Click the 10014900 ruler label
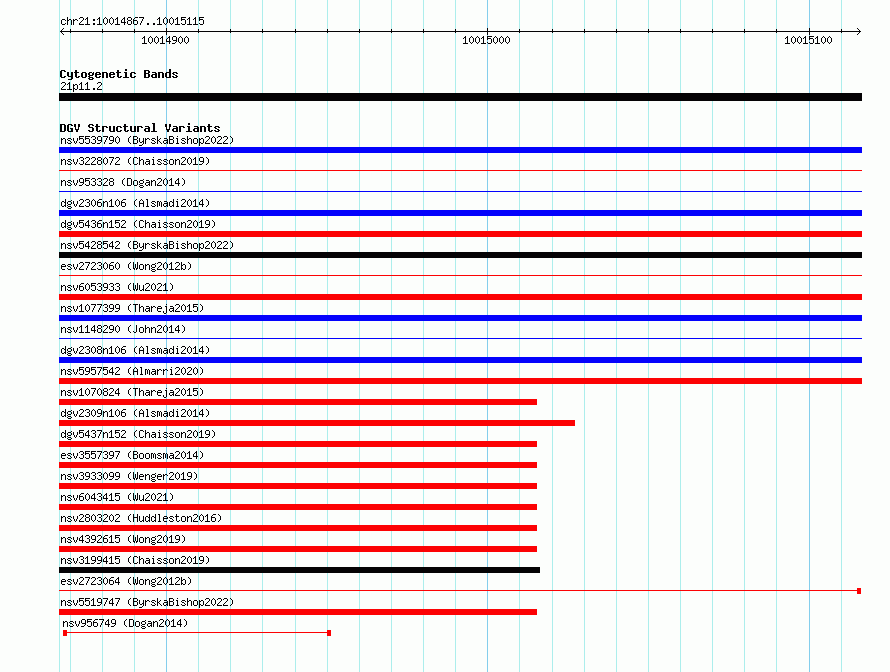Viewport: 890px width, 672px height. pos(165,40)
